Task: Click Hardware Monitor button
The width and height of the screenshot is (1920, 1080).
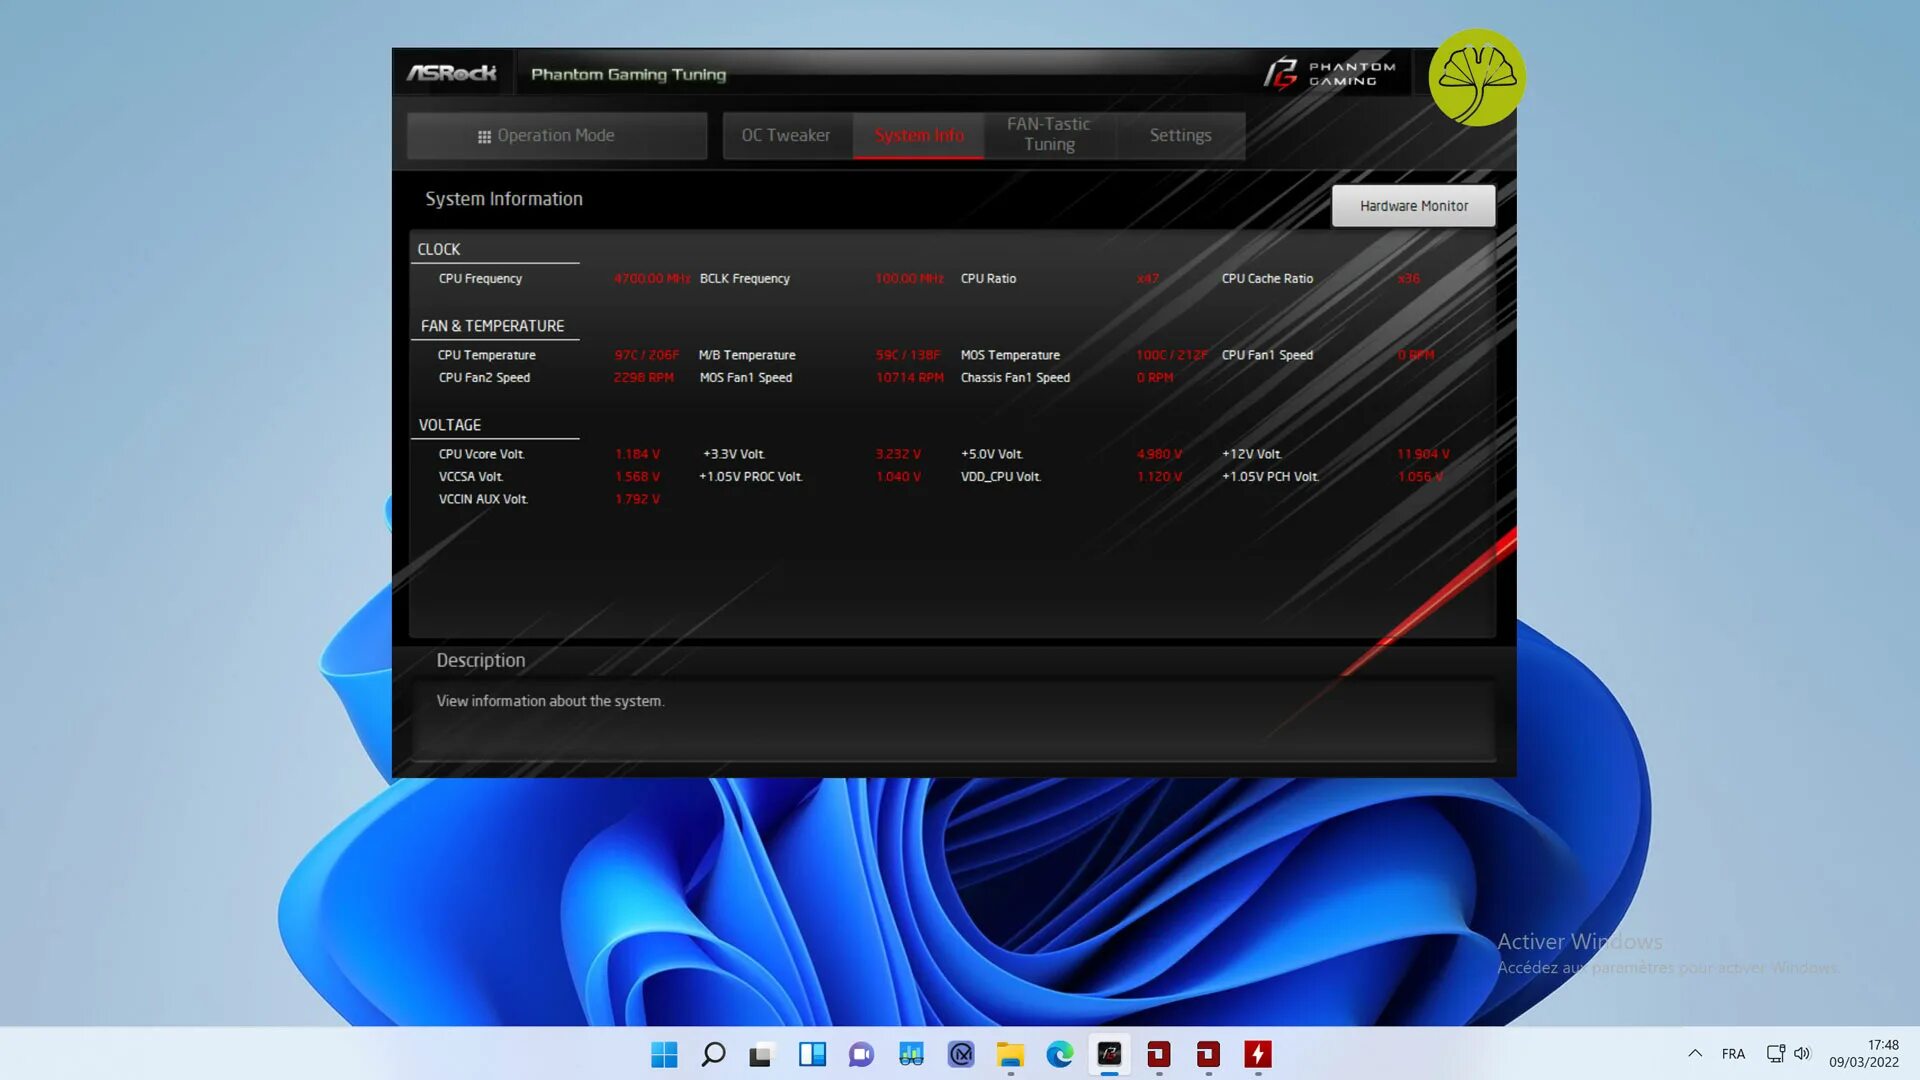Action: tap(1414, 206)
